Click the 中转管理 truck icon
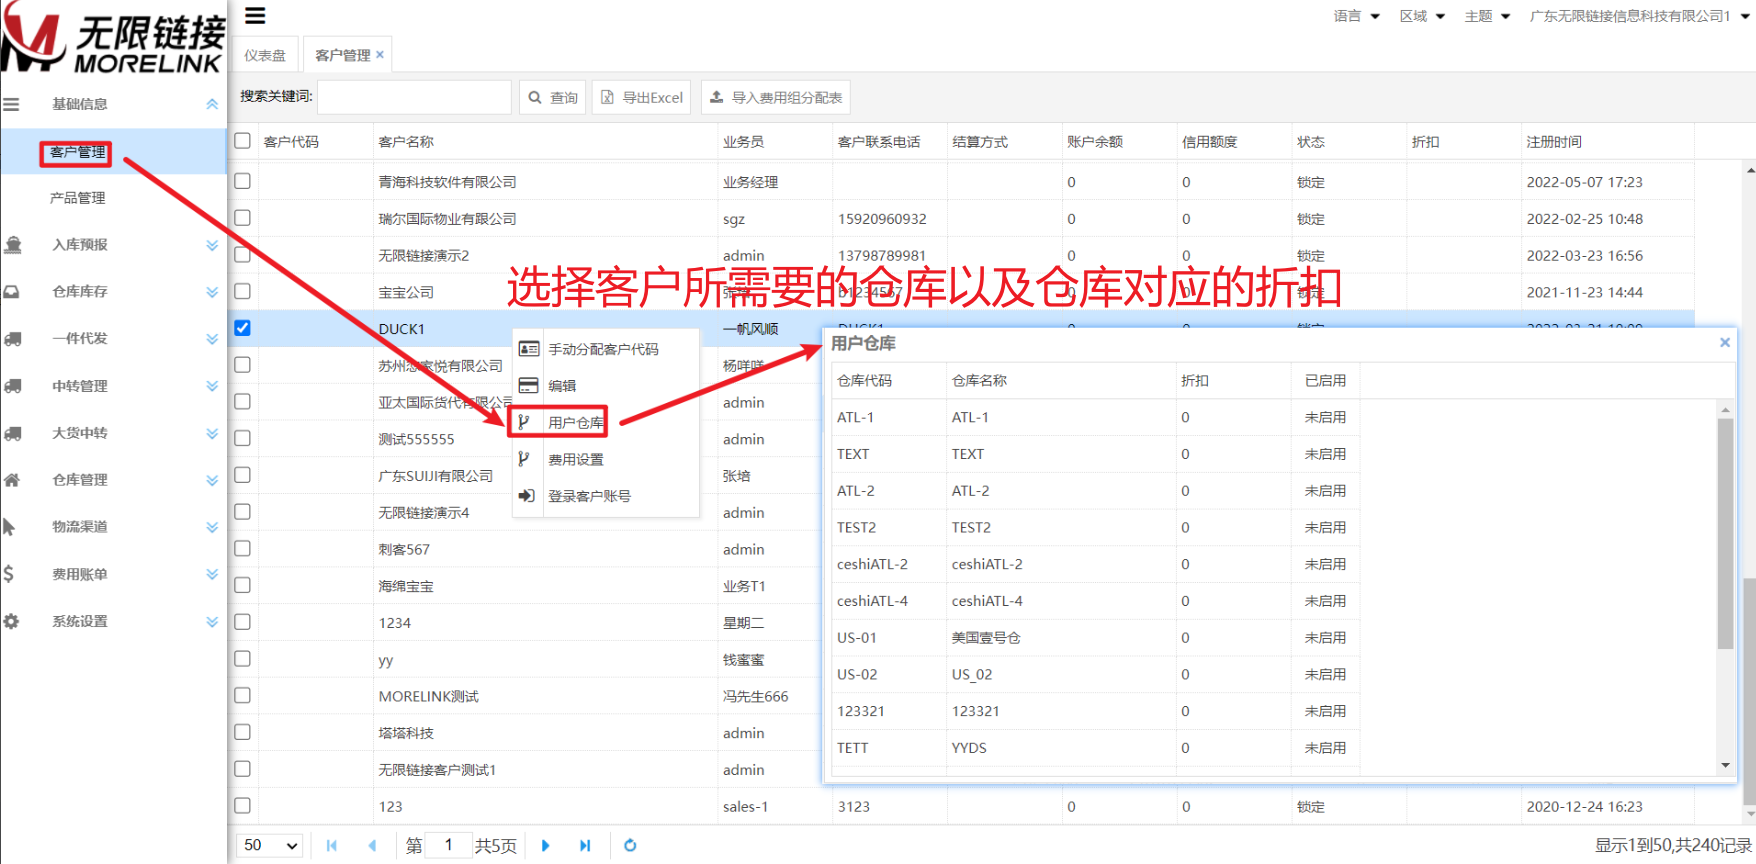The width and height of the screenshot is (1756, 864). pos(13,386)
